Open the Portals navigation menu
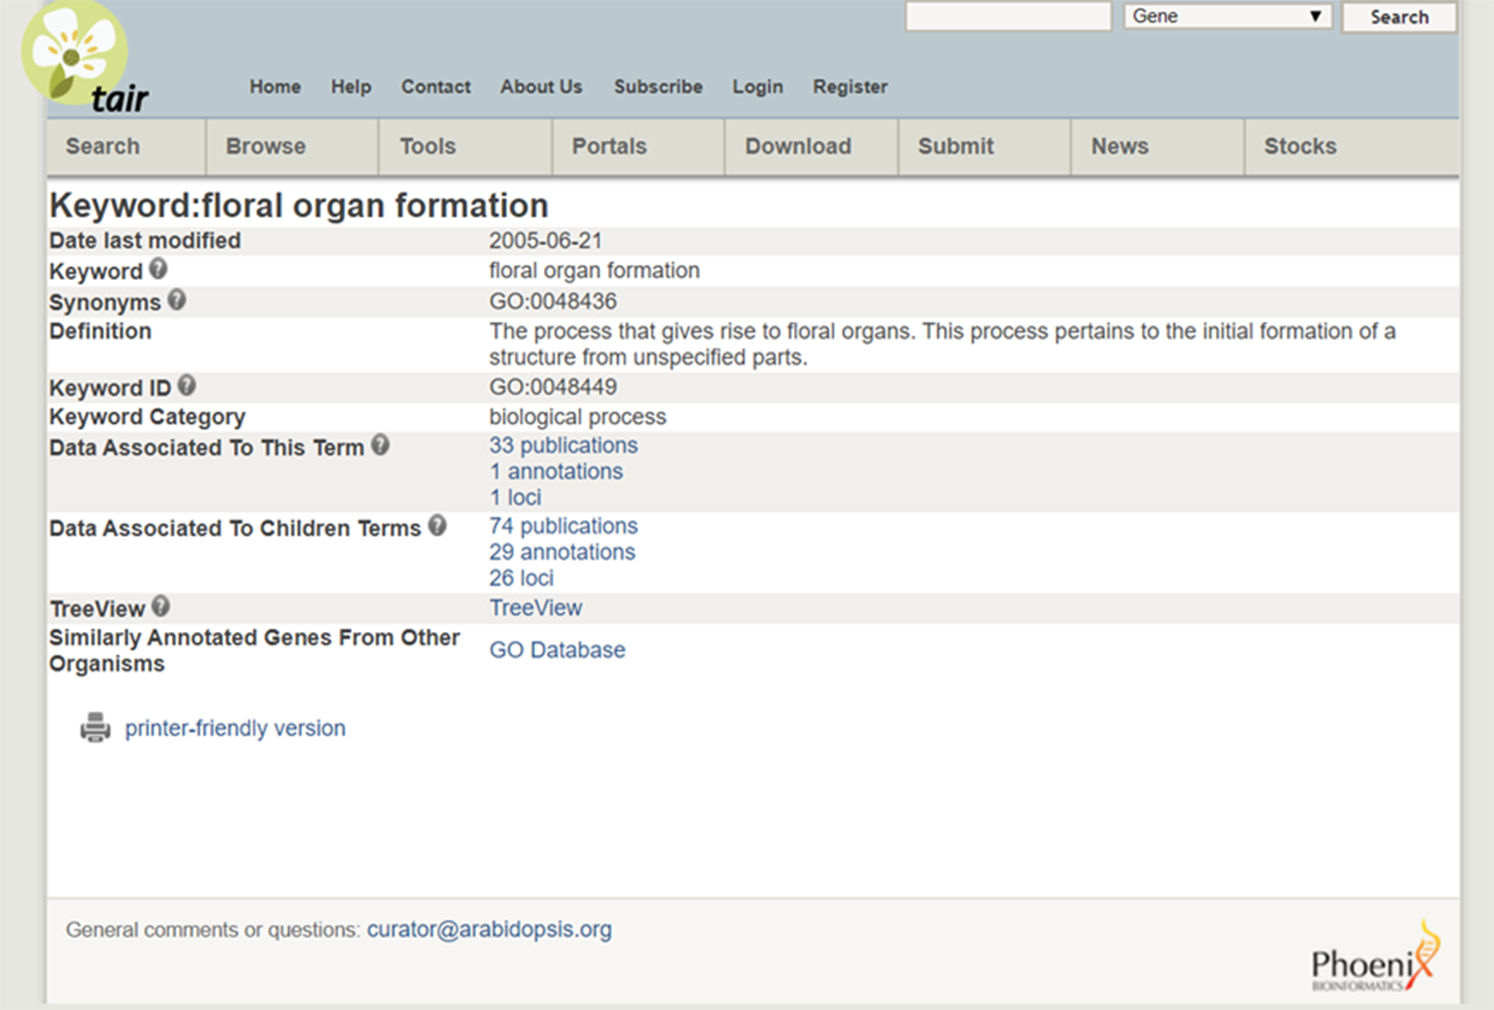This screenshot has width=1494, height=1010. point(609,147)
